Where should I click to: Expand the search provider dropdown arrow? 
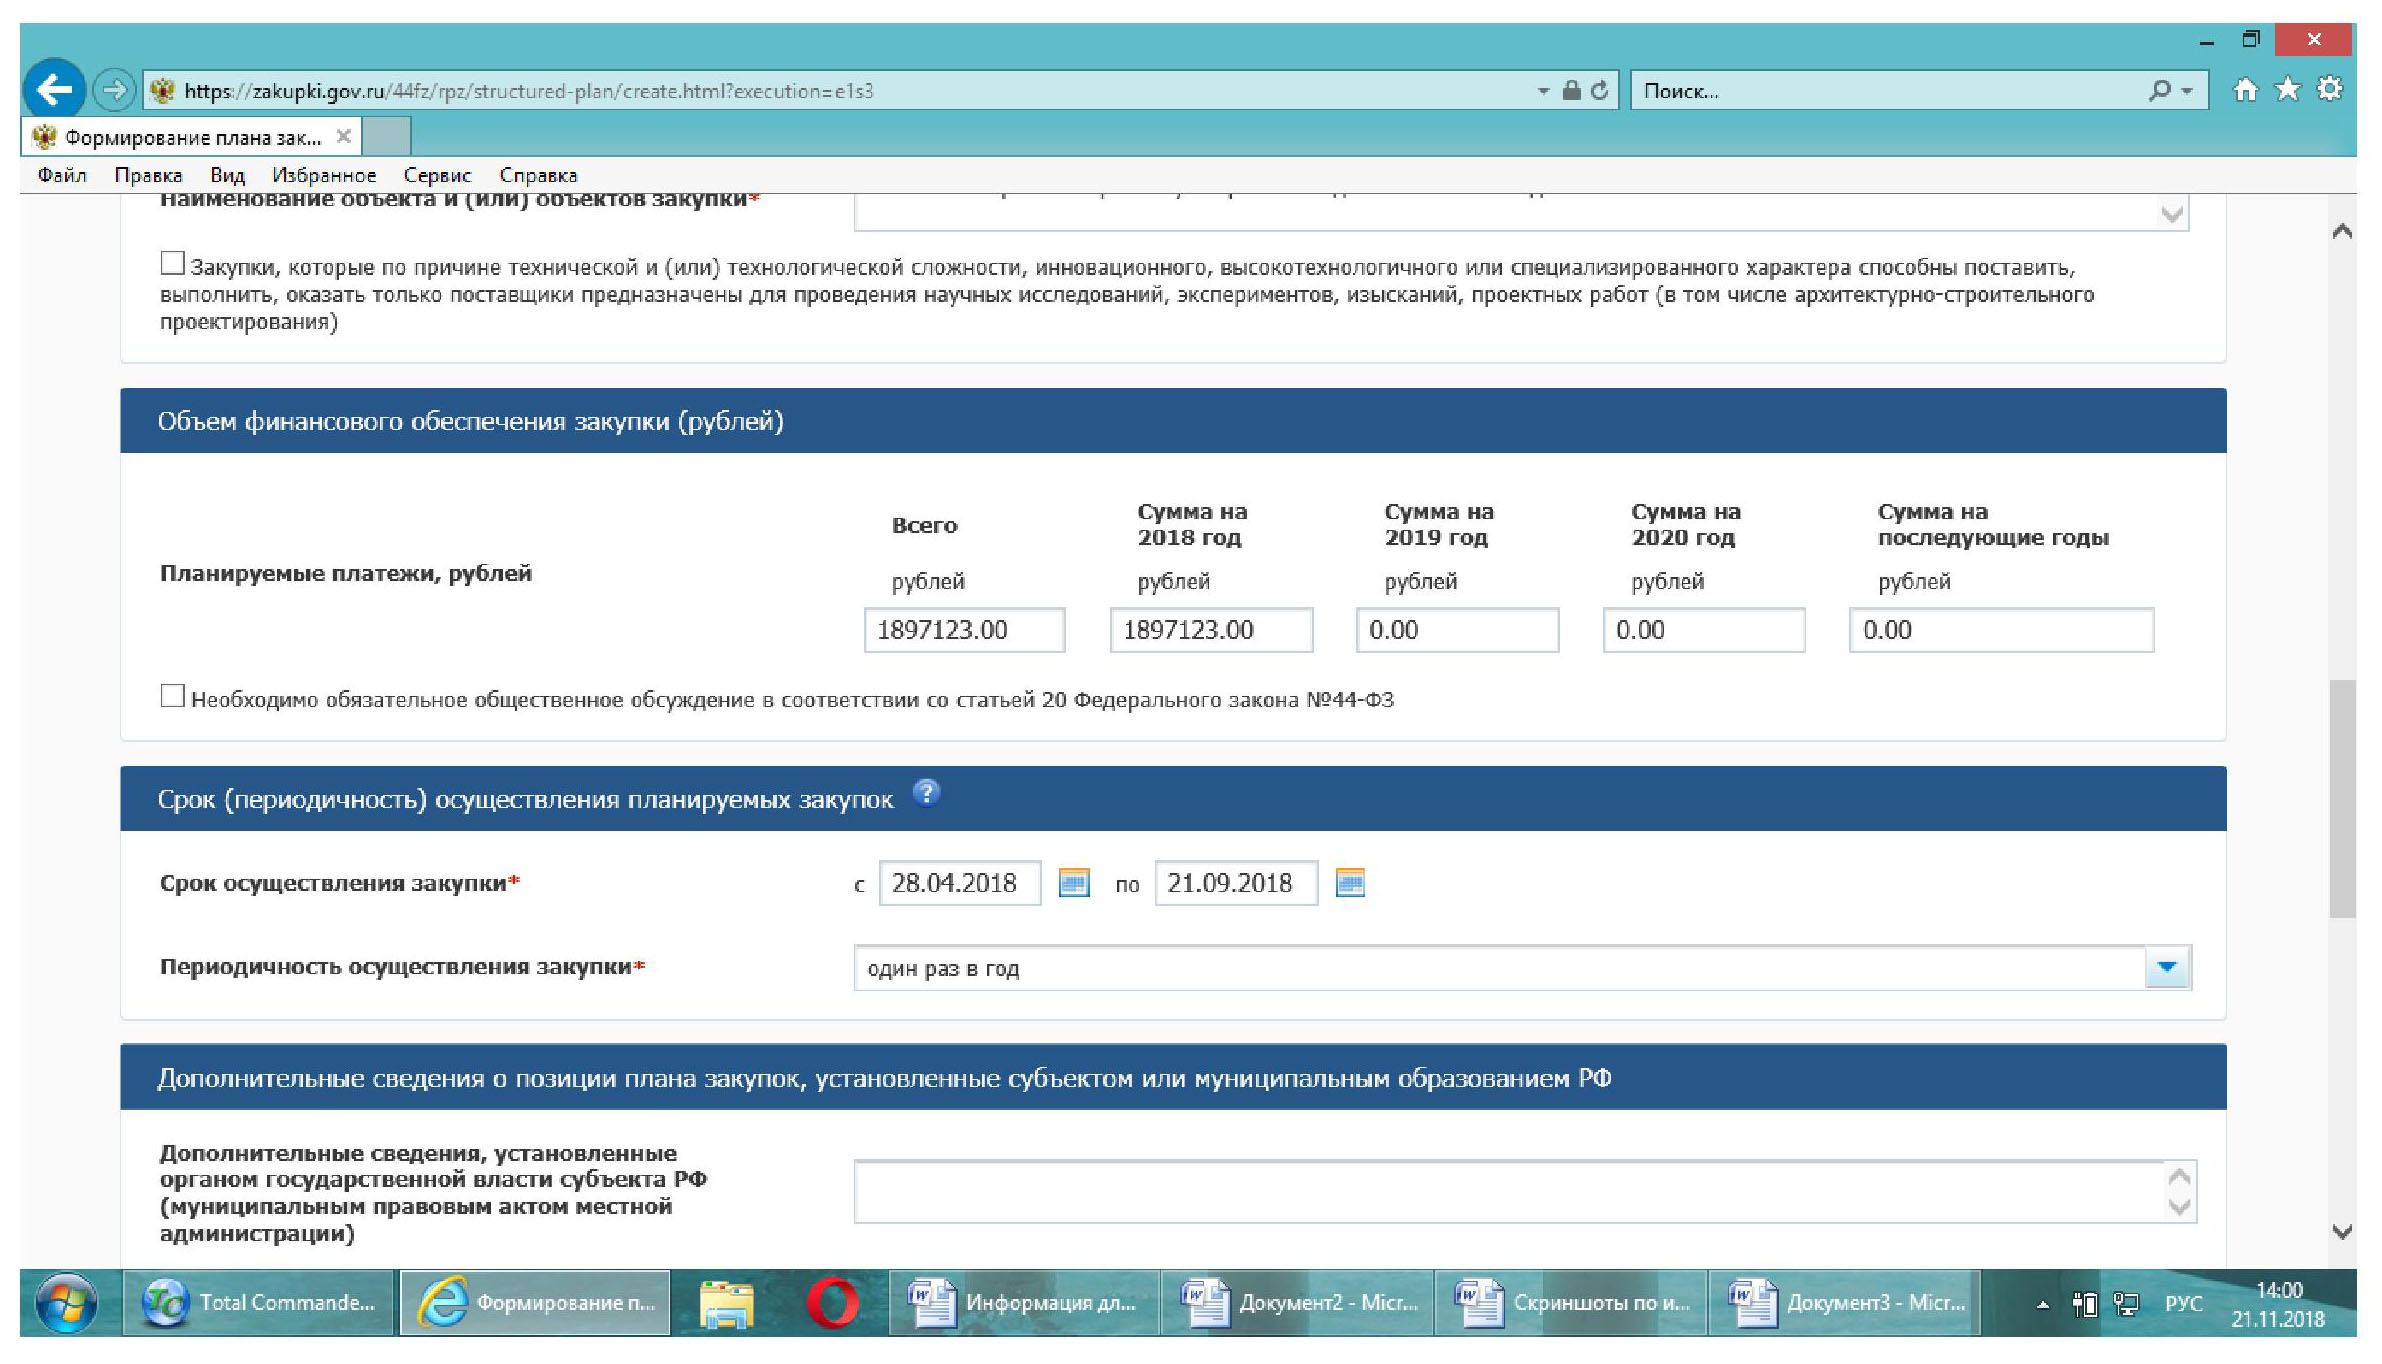[2187, 91]
